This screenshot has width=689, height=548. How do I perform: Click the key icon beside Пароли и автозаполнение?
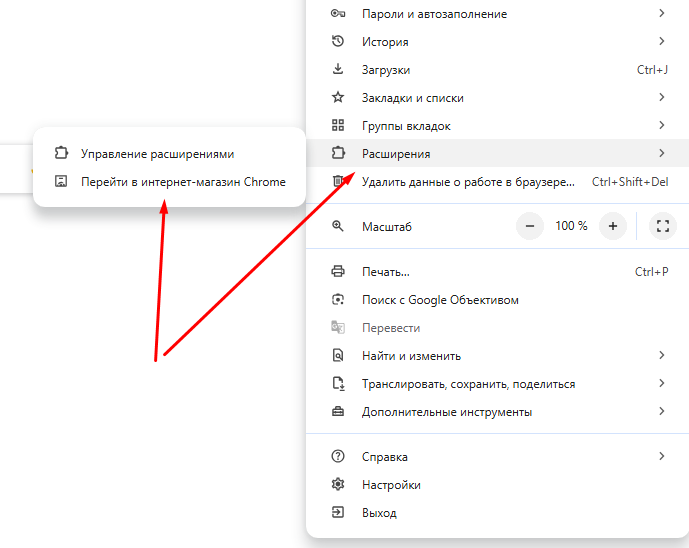click(x=337, y=14)
